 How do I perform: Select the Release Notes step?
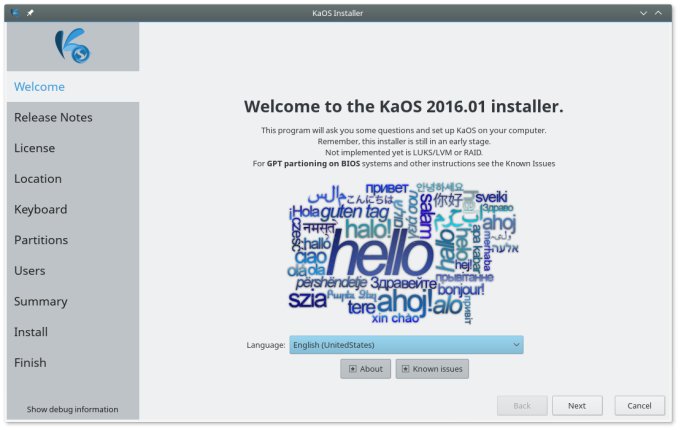(73, 117)
